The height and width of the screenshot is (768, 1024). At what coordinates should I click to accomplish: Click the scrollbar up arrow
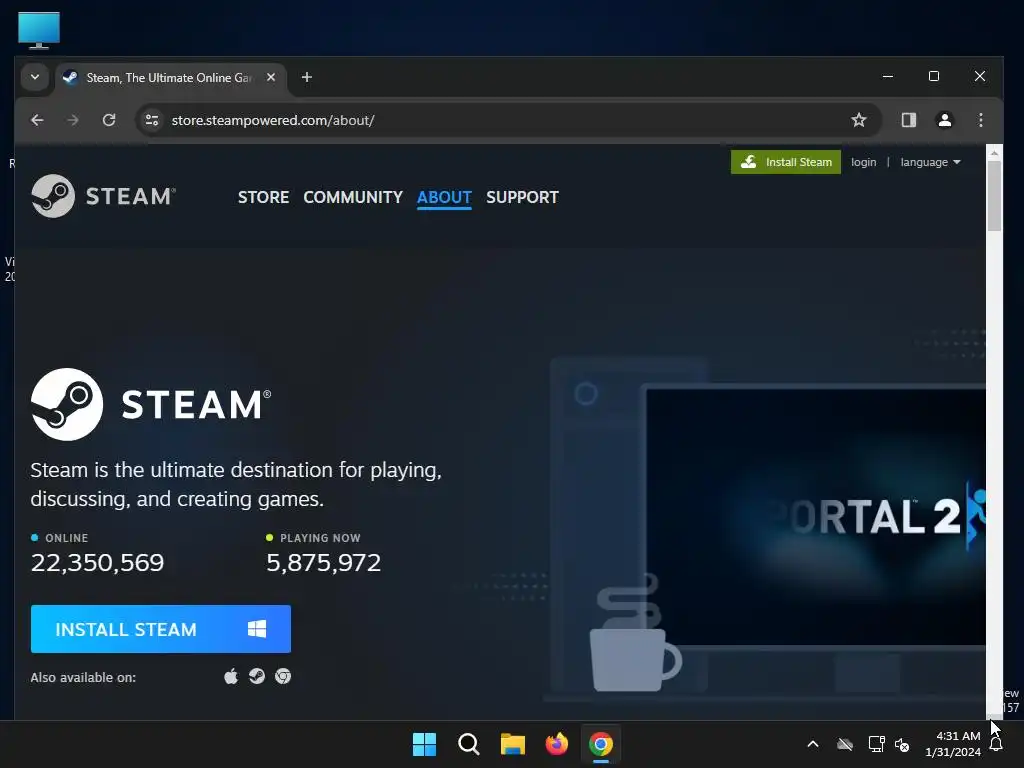click(x=994, y=152)
